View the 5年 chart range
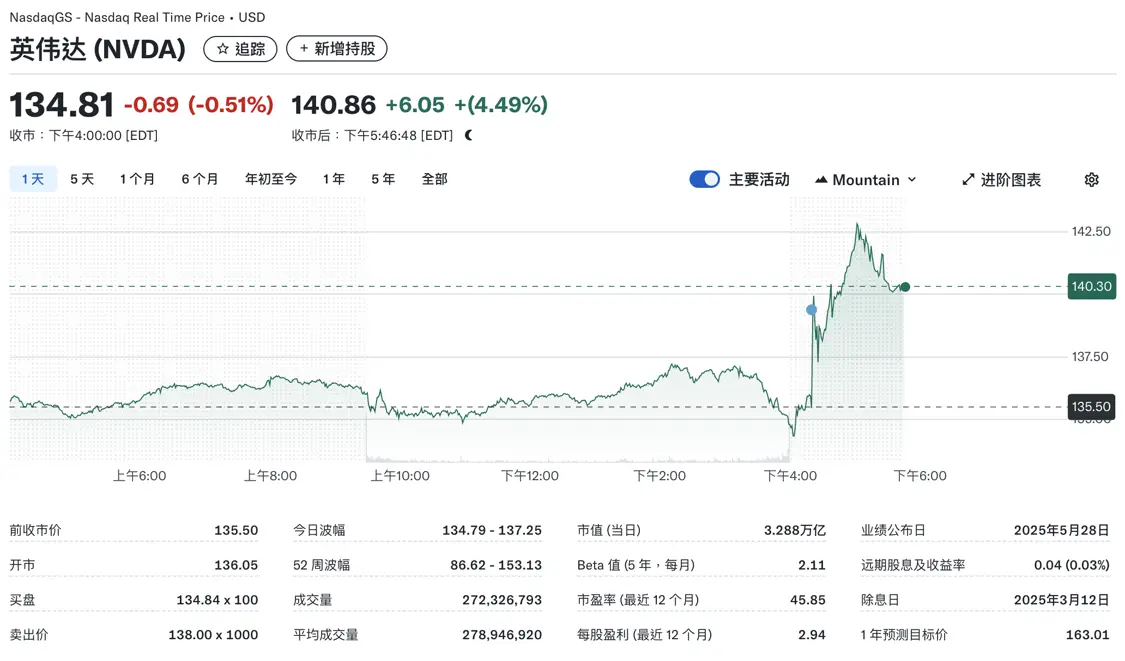The height and width of the screenshot is (661, 1125). 383,179
